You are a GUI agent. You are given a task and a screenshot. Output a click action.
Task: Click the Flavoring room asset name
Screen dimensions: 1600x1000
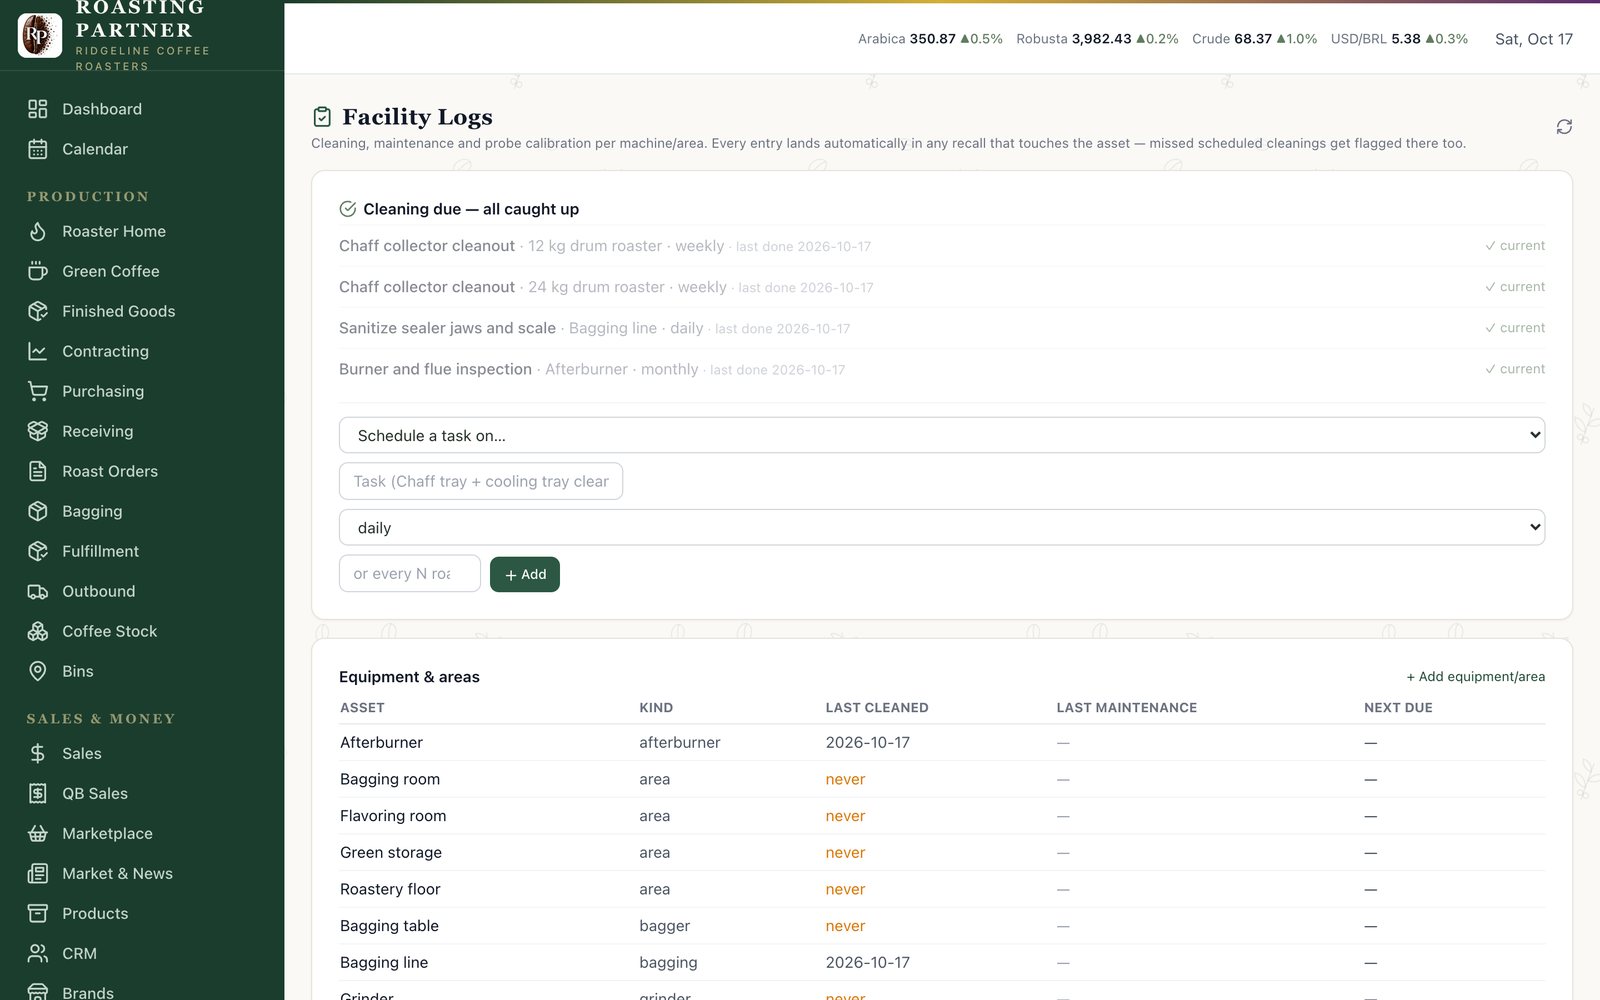click(393, 816)
